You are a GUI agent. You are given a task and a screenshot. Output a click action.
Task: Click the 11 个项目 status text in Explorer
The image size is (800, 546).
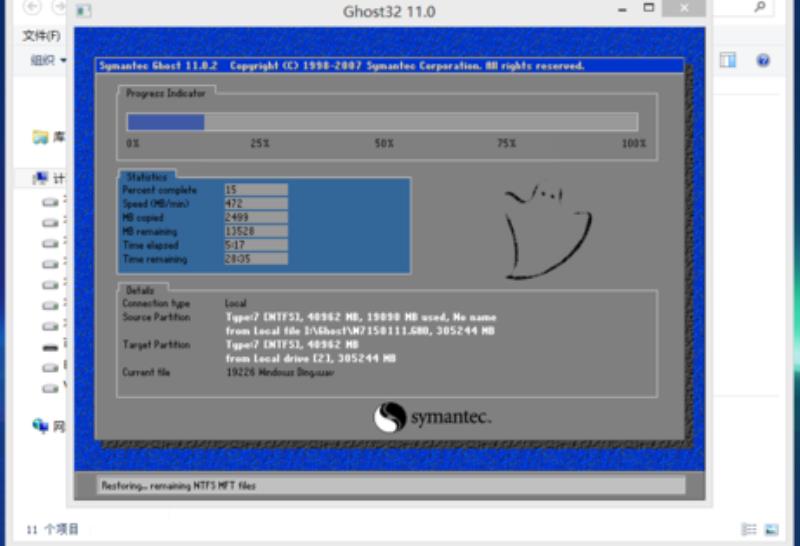pos(53,529)
